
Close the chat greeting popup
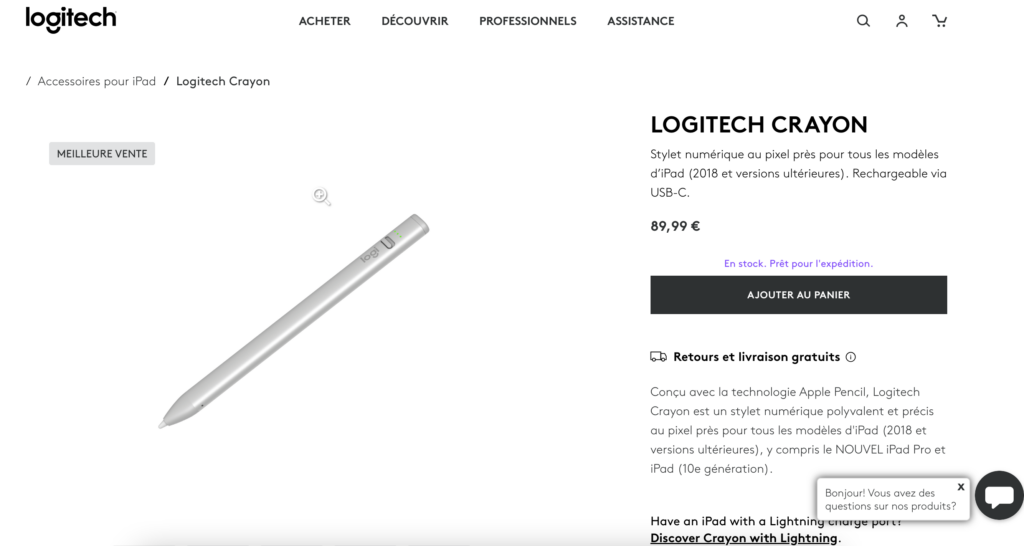(961, 487)
